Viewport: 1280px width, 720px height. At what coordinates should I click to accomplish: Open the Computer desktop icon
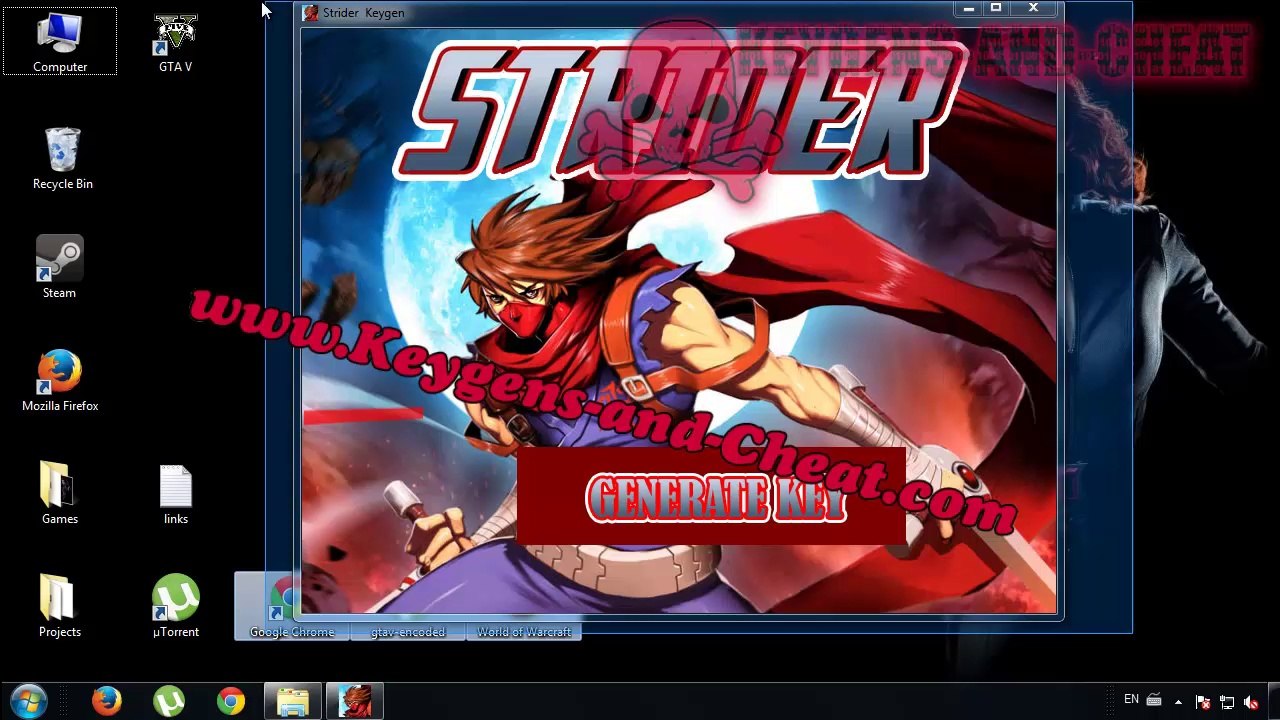pyautogui.click(x=60, y=42)
